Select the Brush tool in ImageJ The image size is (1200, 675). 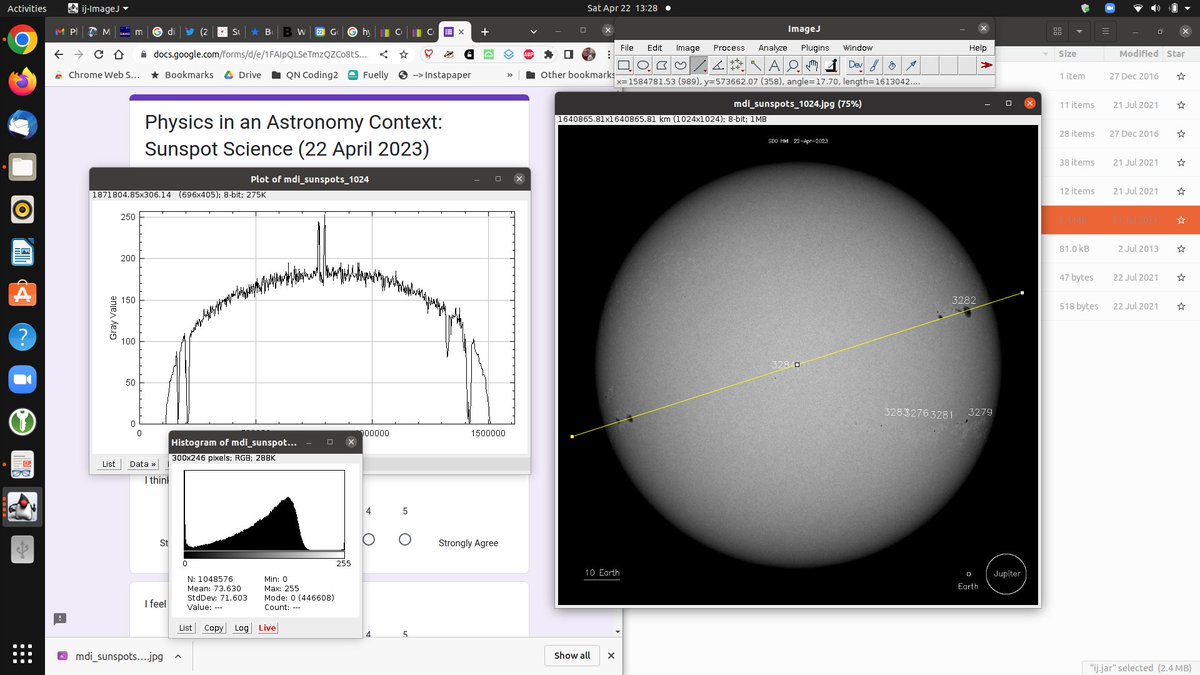click(x=874, y=65)
